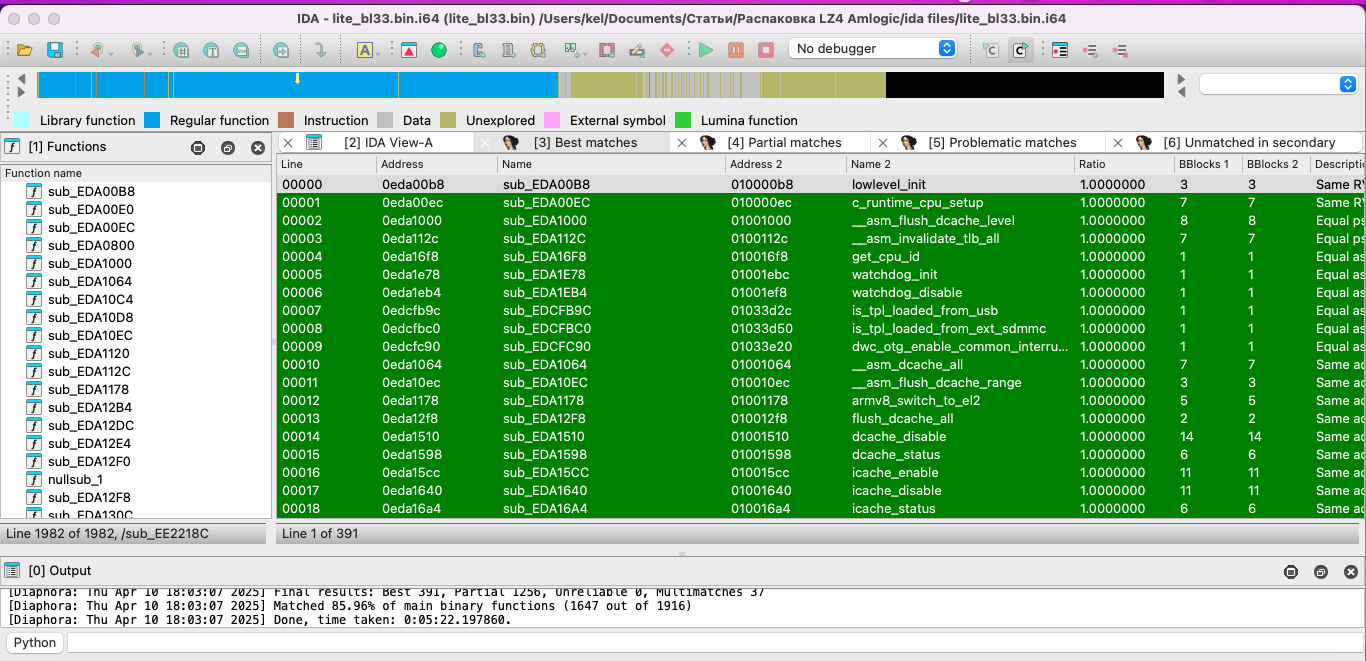The image size is (1366, 661).
Task: Click the delete breakpoint list icon with red dot
Action: (1120, 49)
